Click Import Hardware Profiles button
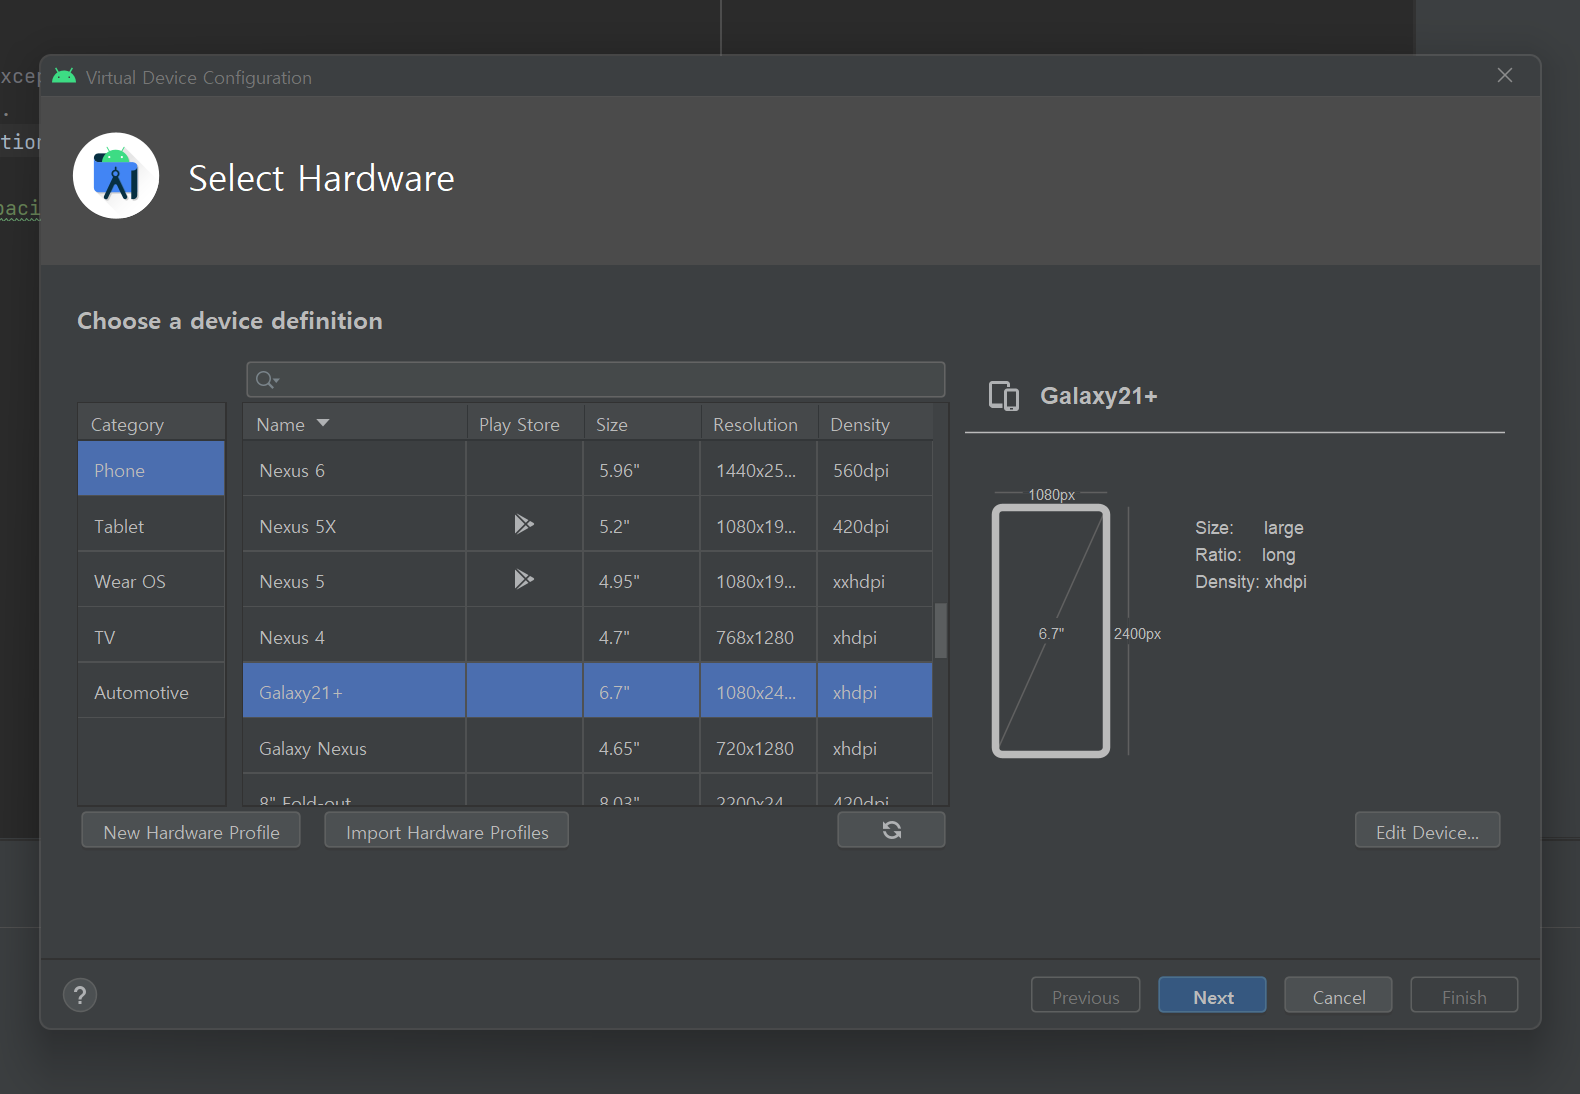This screenshot has width=1580, height=1094. [447, 831]
